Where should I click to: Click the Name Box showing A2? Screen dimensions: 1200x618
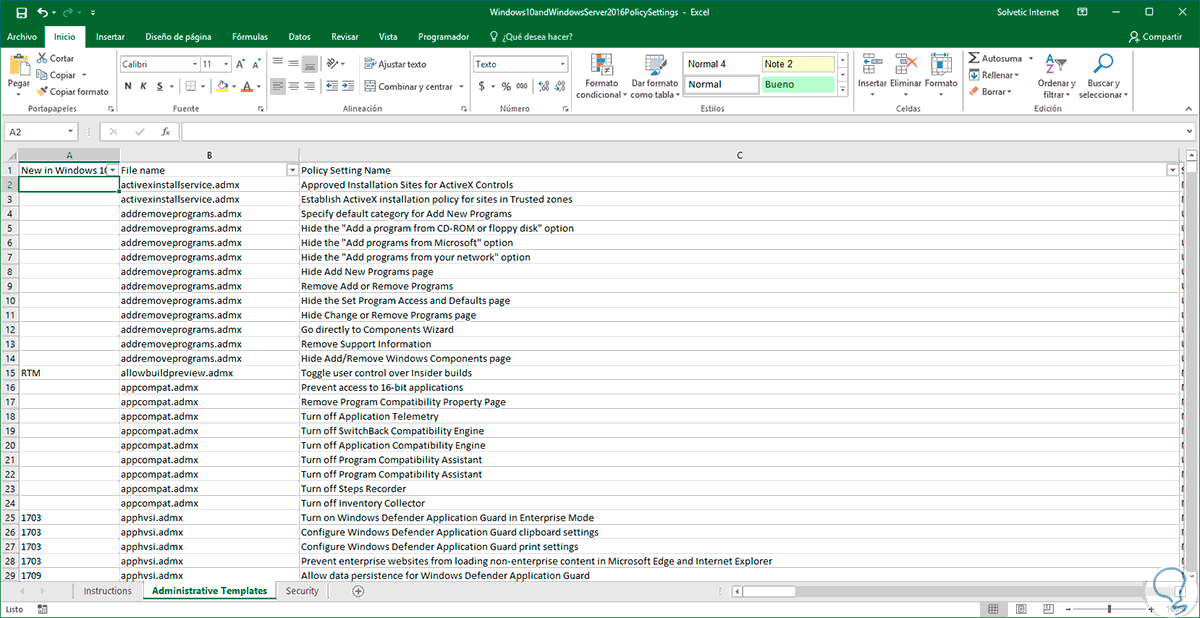coord(41,131)
